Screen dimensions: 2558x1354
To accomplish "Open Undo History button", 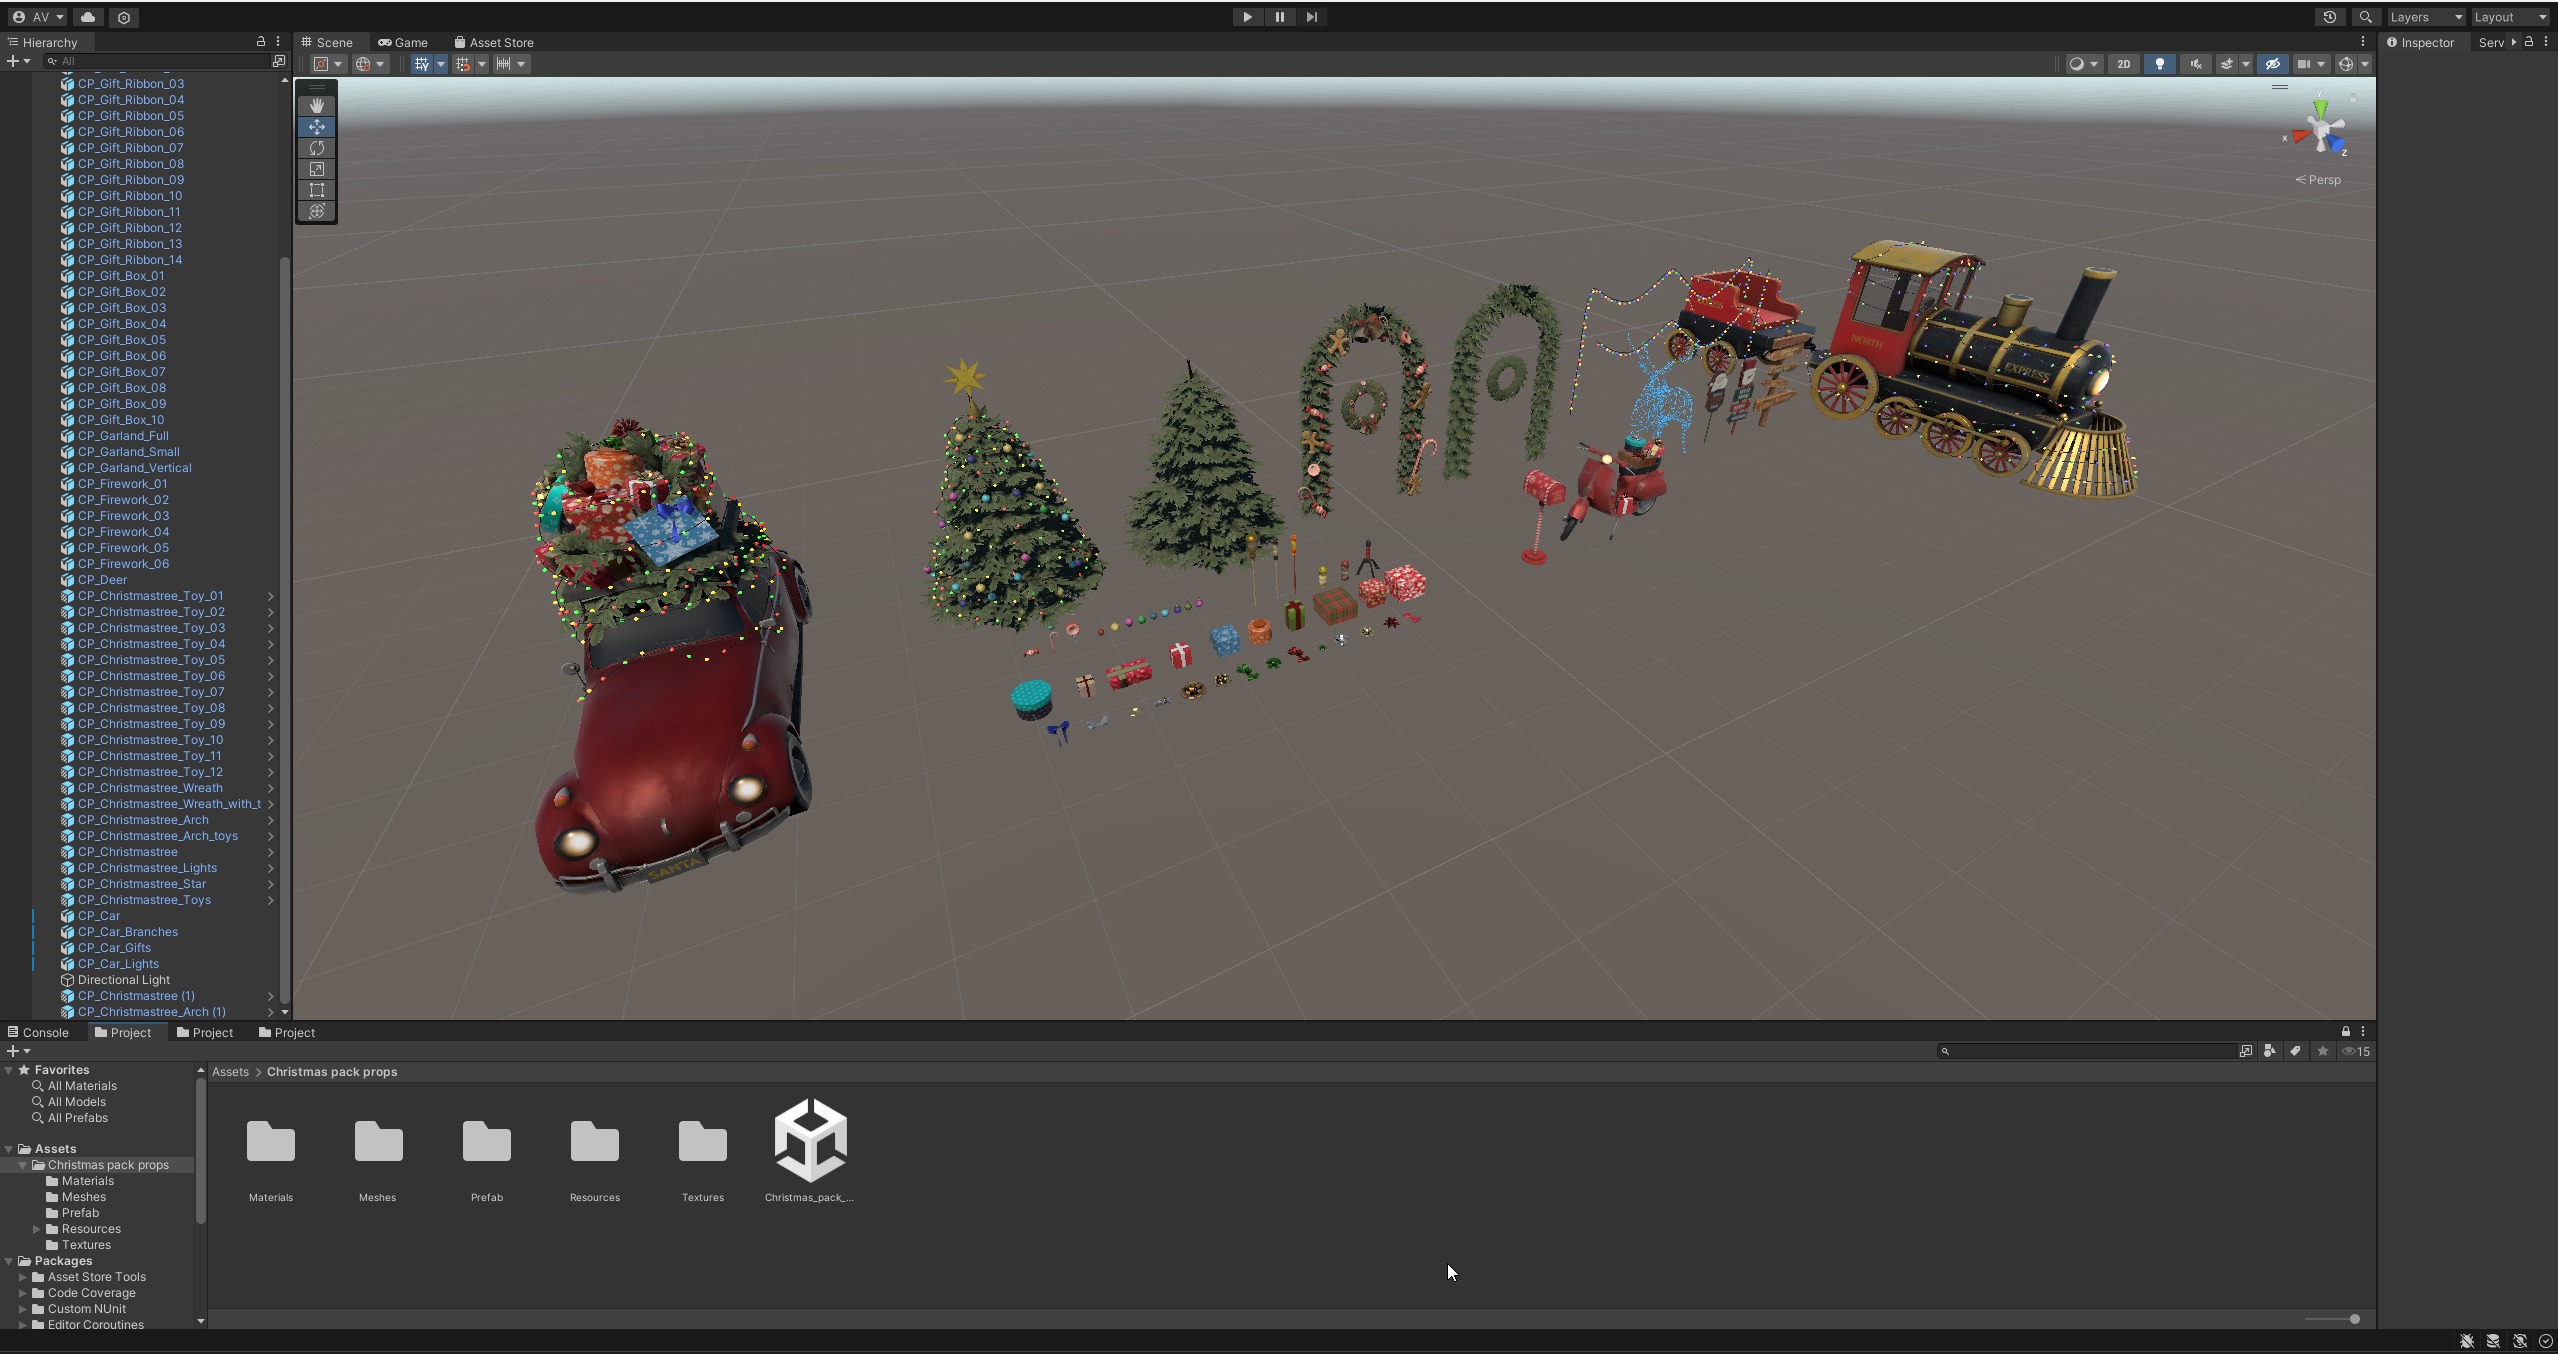I will tap(2330, 17).
